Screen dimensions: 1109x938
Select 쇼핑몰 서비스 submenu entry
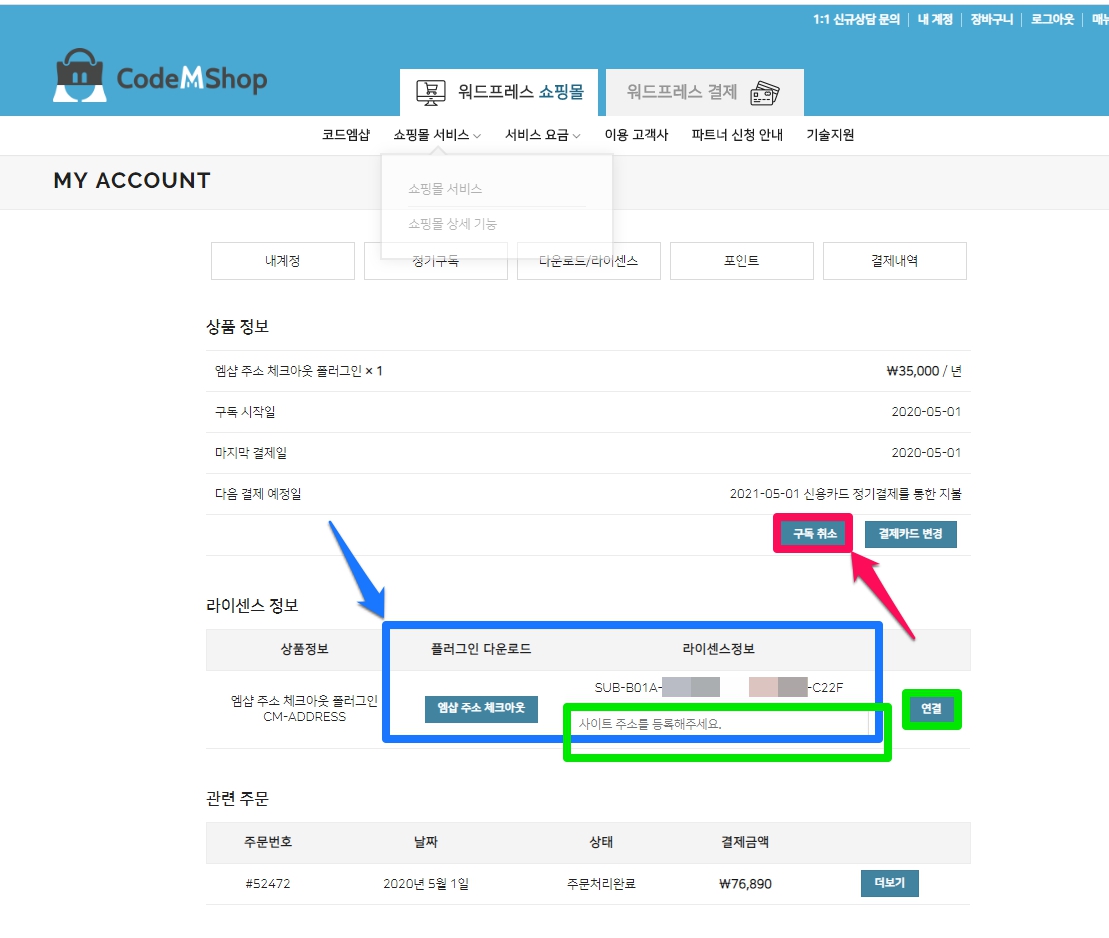tap(445, 188)
